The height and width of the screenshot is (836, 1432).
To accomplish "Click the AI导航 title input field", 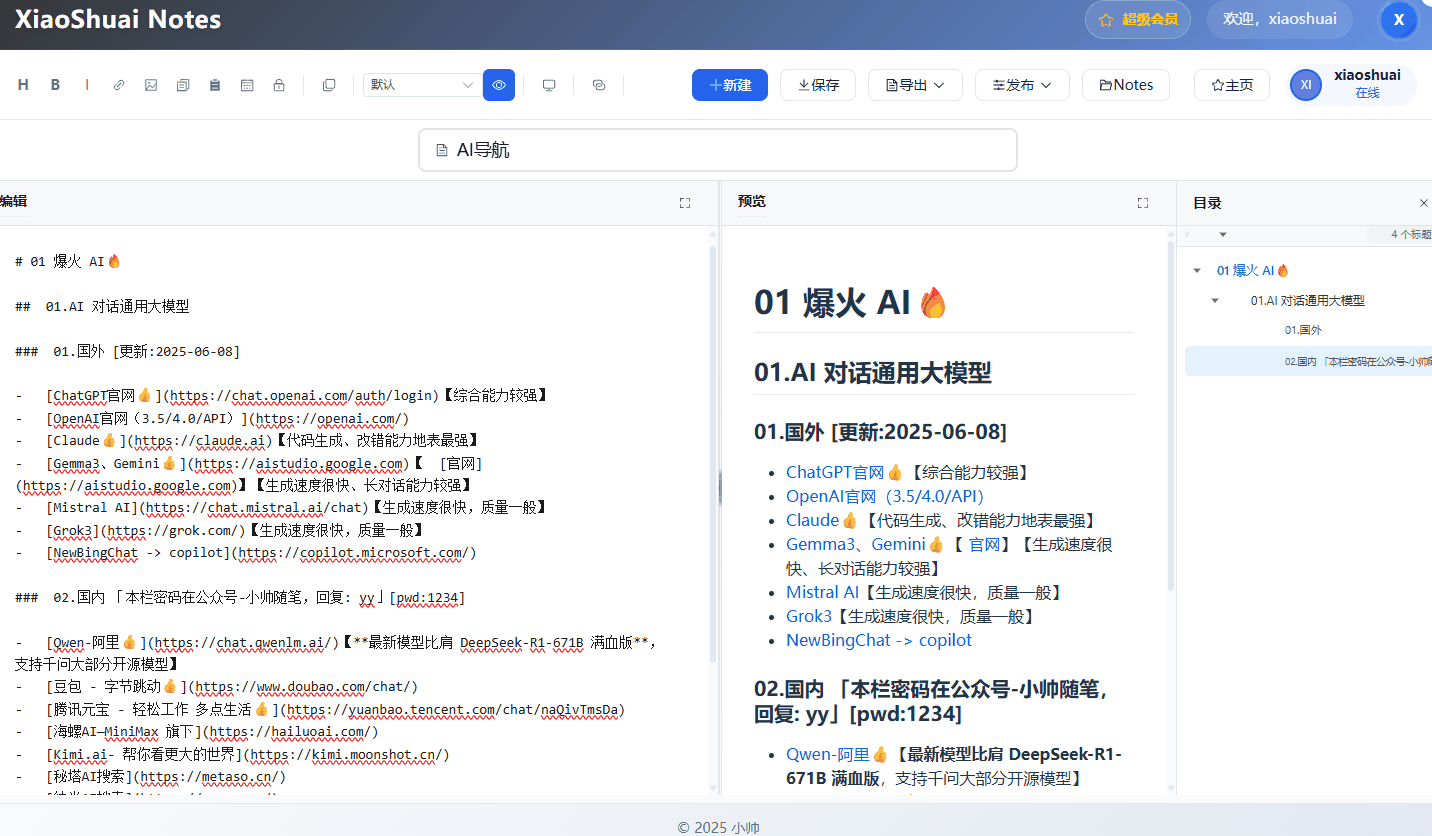I will 718,150.
